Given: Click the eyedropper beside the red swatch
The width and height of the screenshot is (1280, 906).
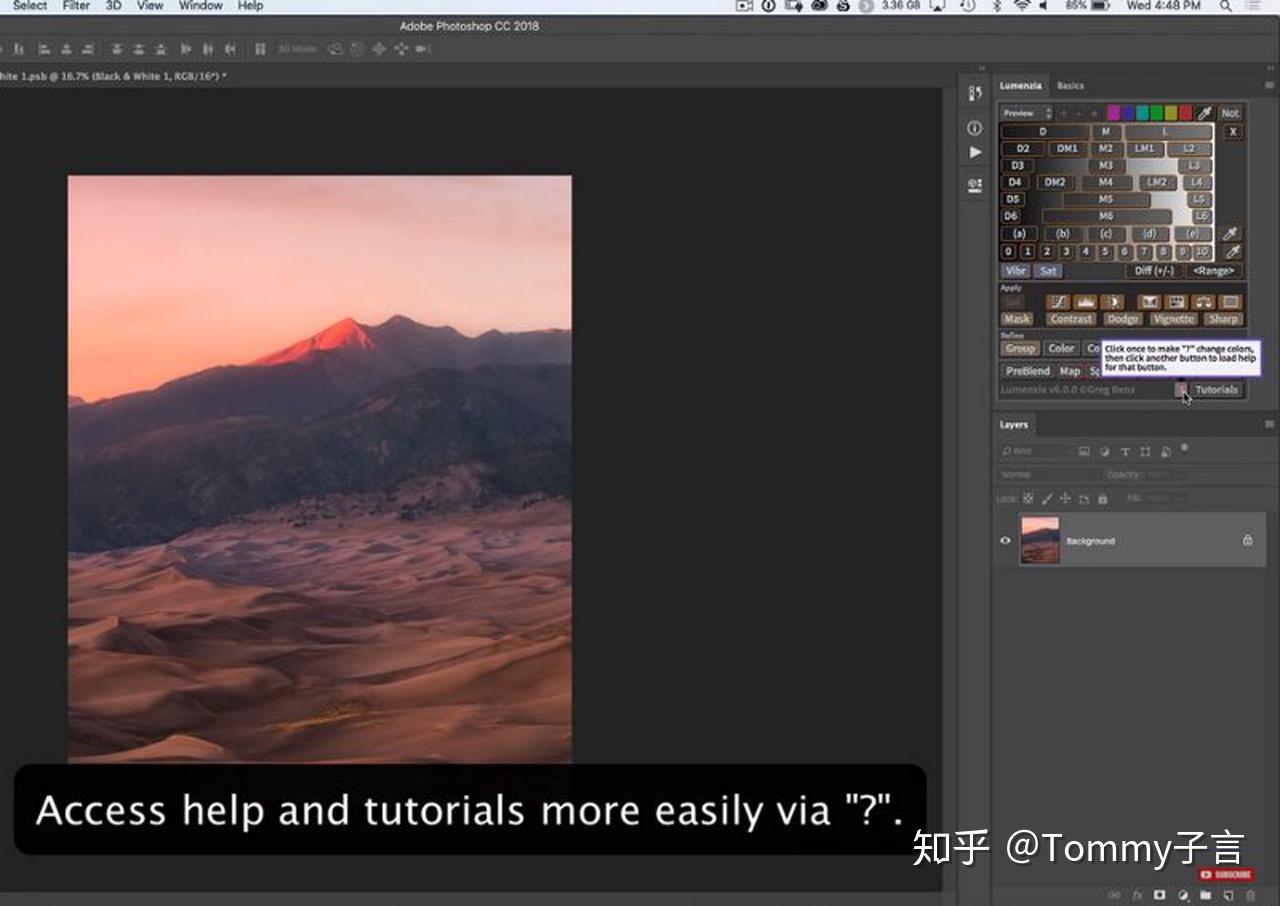Looking at the screenshot, I should (x=1205, y=113).
